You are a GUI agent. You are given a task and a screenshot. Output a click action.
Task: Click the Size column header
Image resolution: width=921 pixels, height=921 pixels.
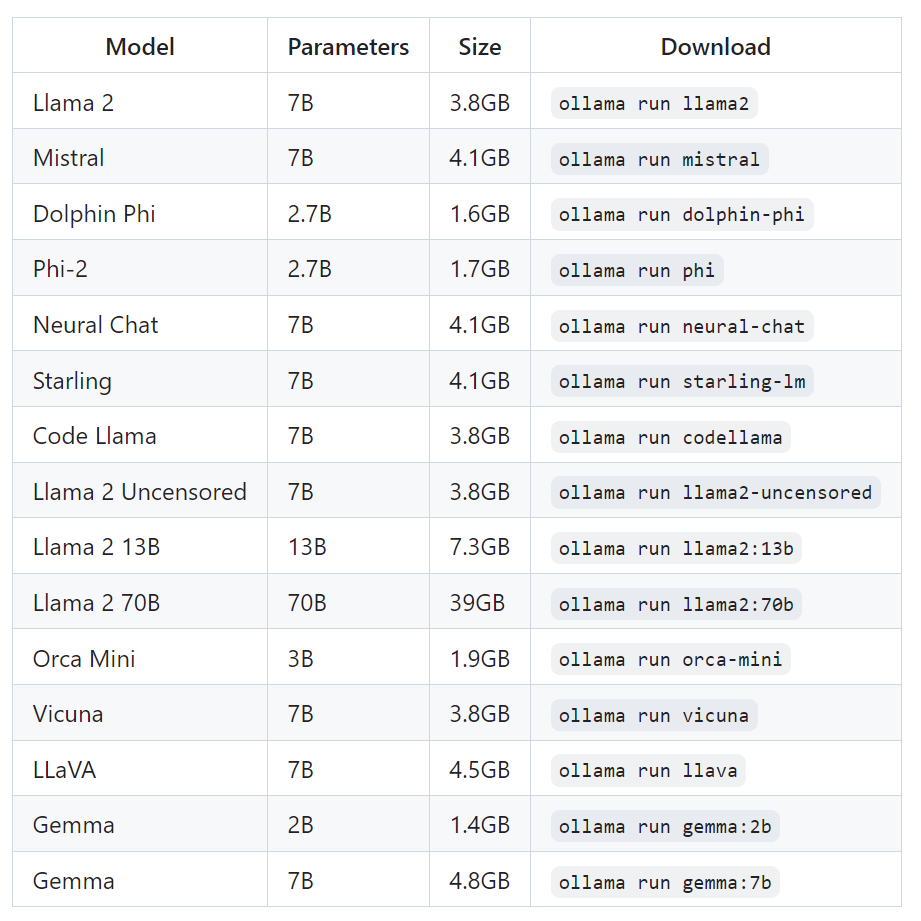tap(480, 47)
